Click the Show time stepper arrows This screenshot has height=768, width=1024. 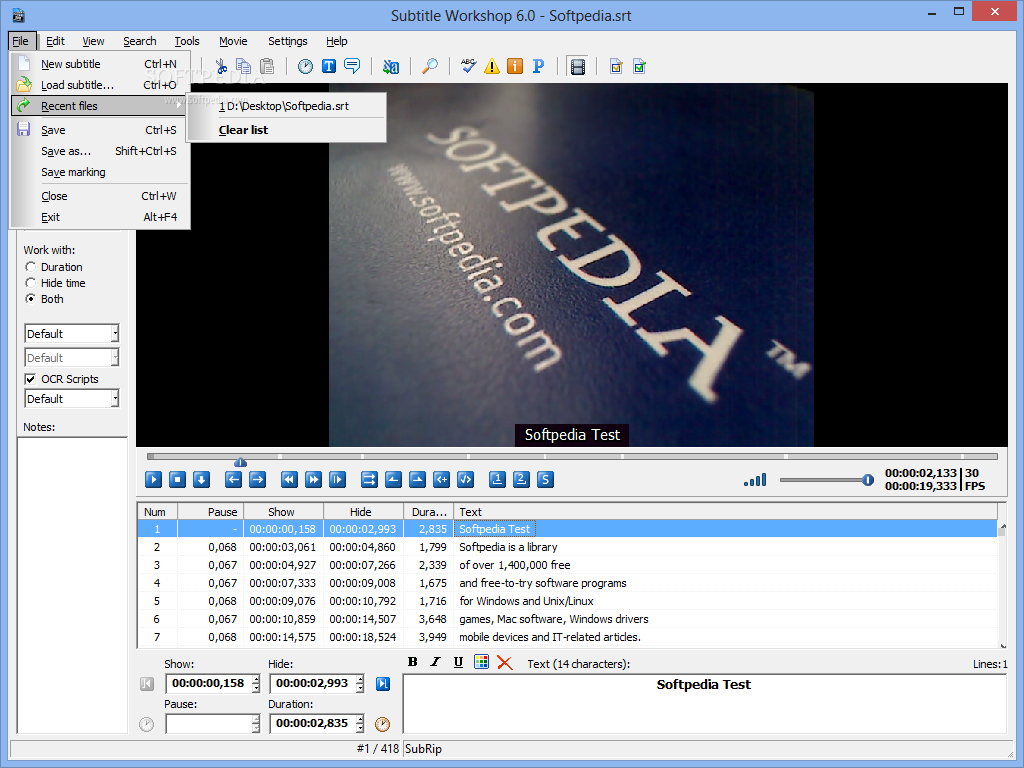[256, 684]
